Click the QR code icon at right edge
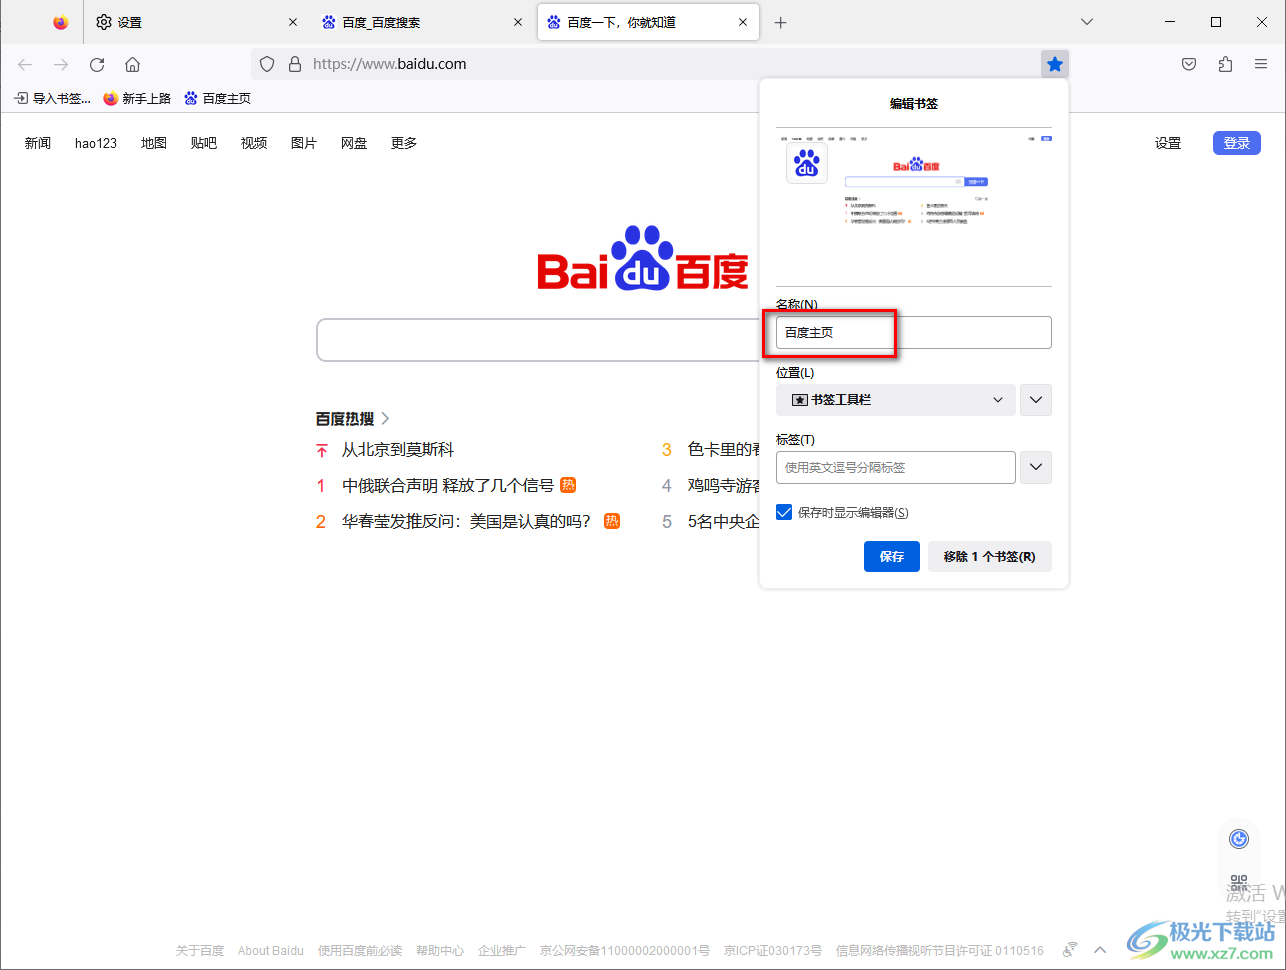The height and width of the screenshot is (970, 1286). coord(1239,885)
